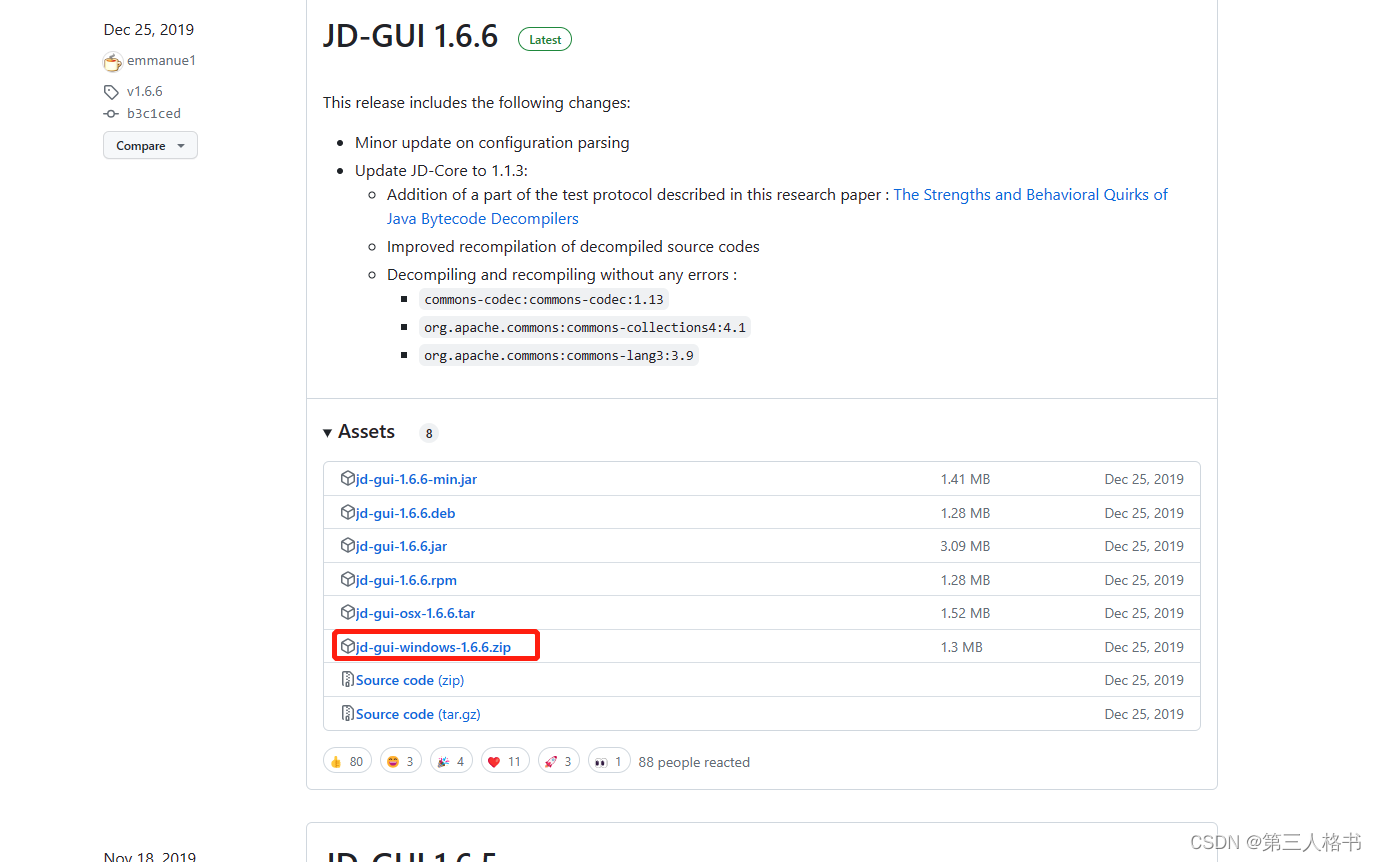The height and width of the screenshot is (862, 1376).
Task: Click the emmanue1 avatar image
Action: tap(112, 61)
